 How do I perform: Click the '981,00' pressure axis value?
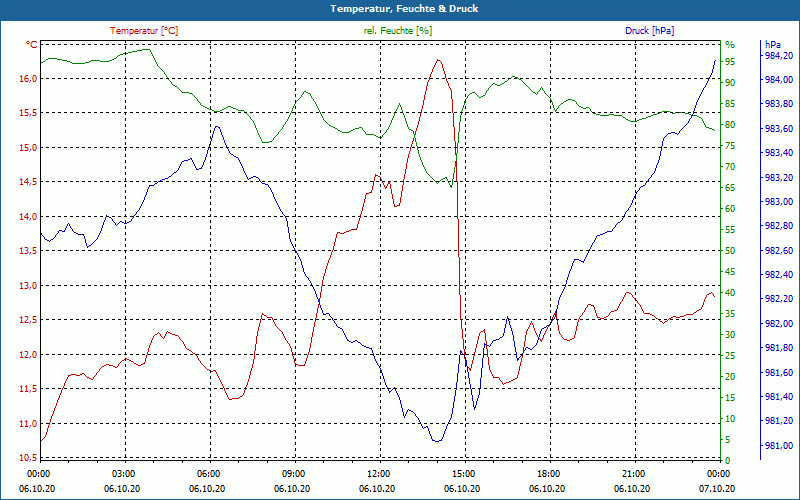point(779,446)
